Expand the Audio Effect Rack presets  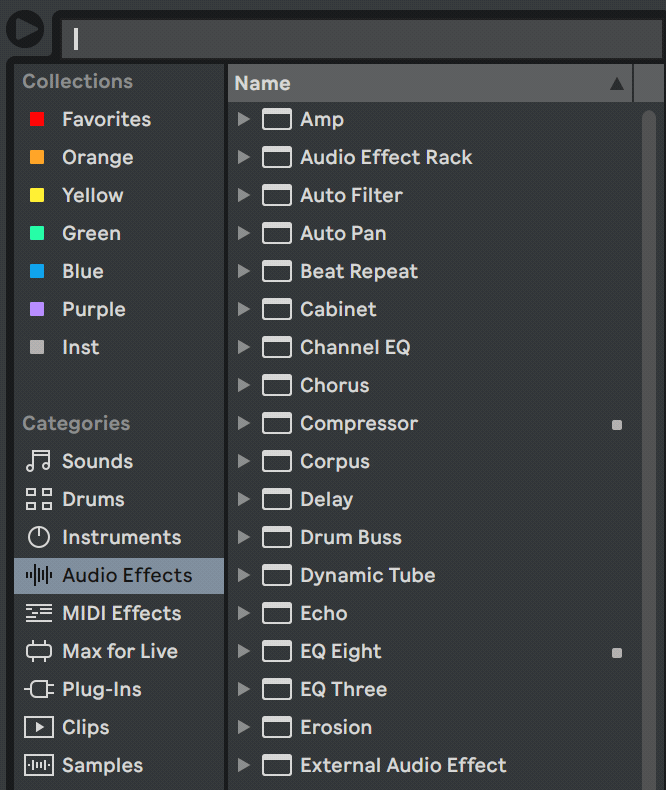243,157
